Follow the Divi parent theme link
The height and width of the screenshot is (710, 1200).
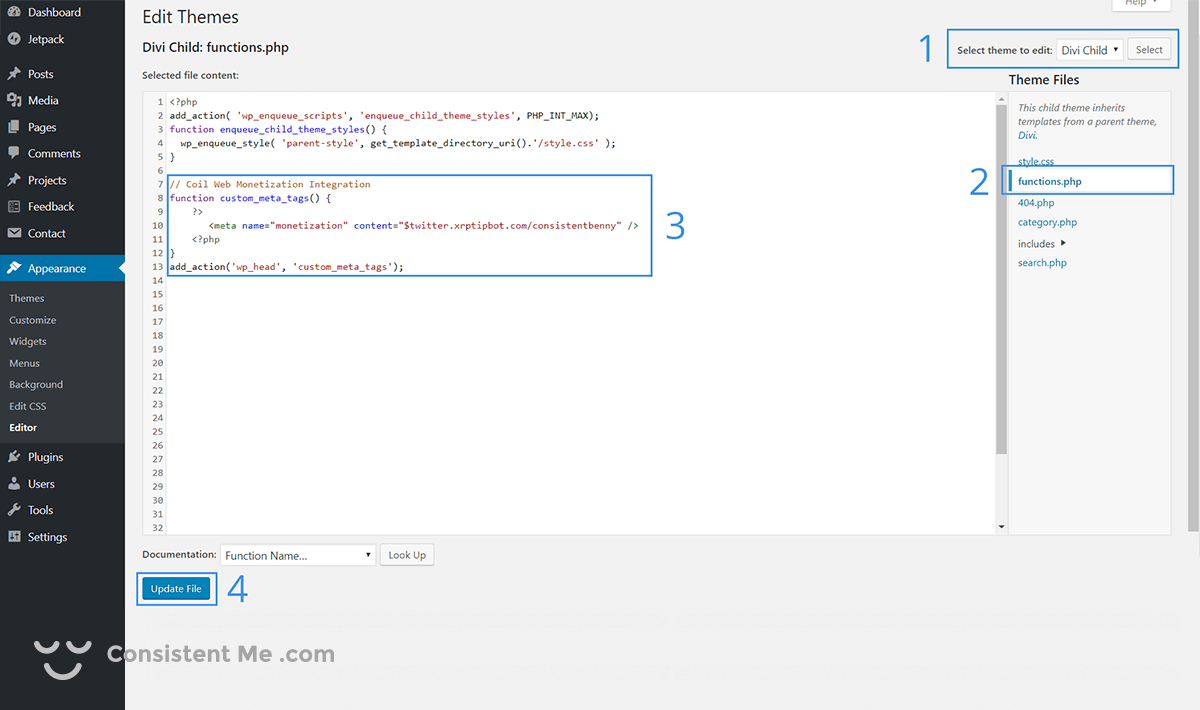pyautogui.click(x=1027, y=135)
